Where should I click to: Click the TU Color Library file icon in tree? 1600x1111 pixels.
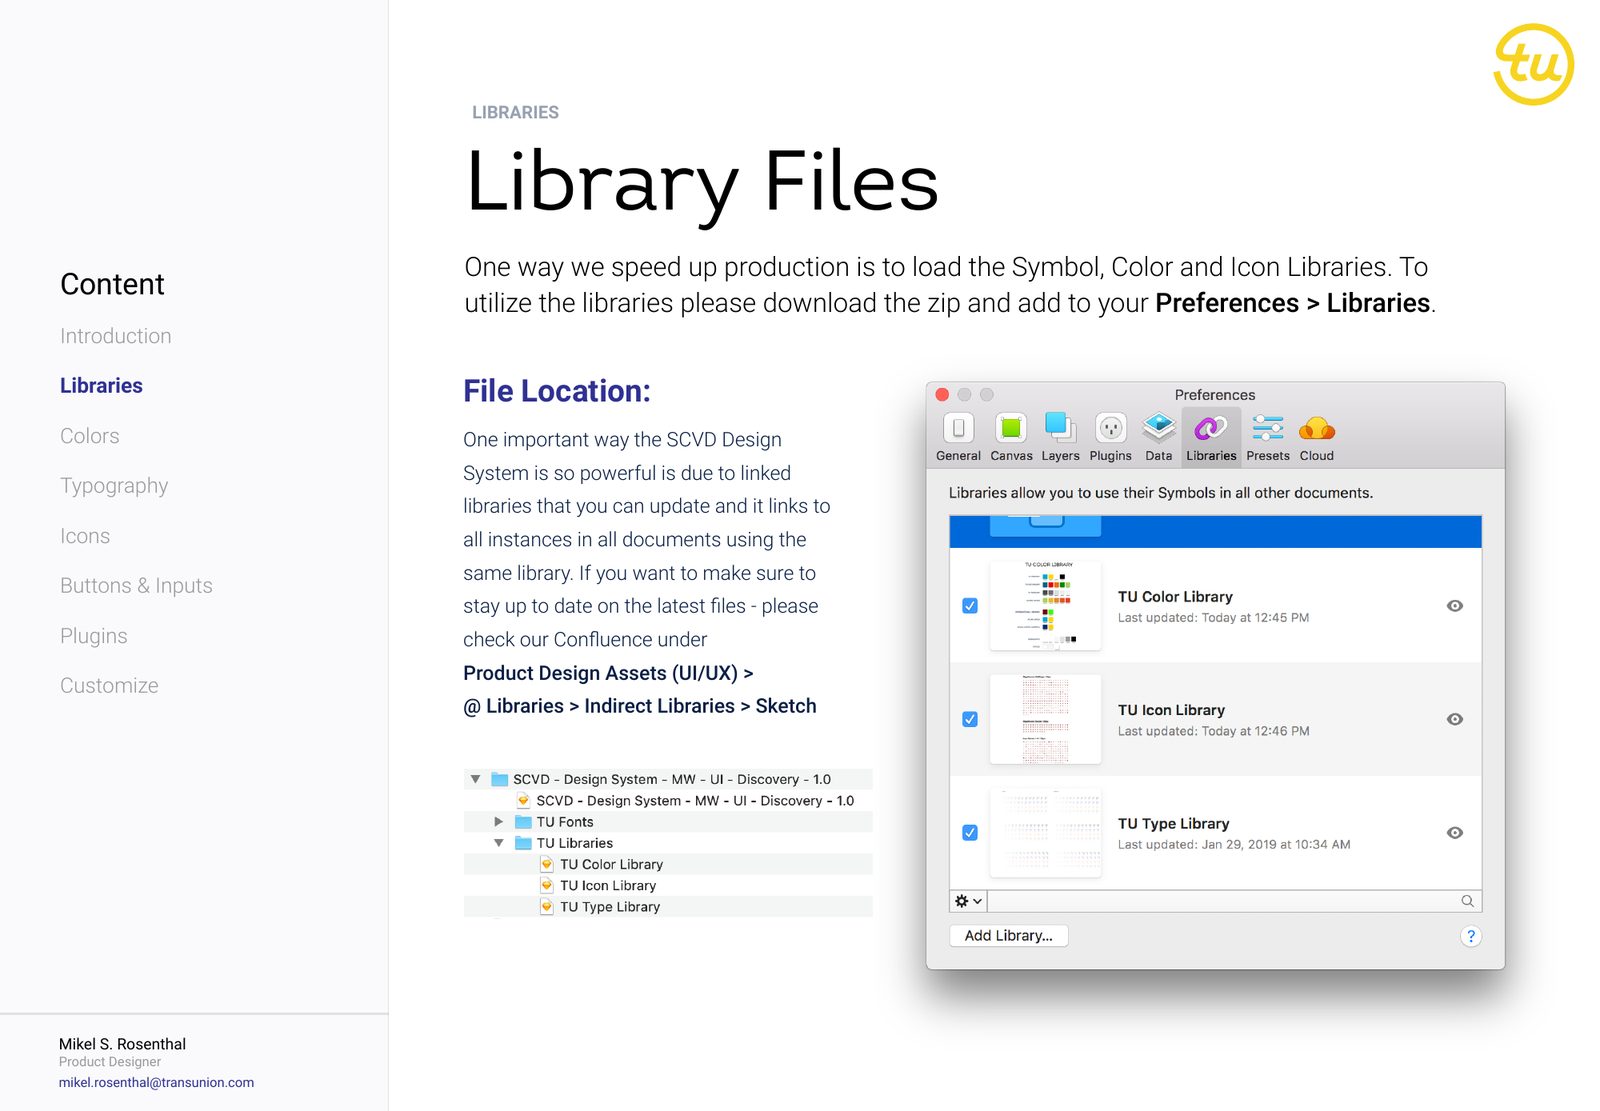(546, 864)
